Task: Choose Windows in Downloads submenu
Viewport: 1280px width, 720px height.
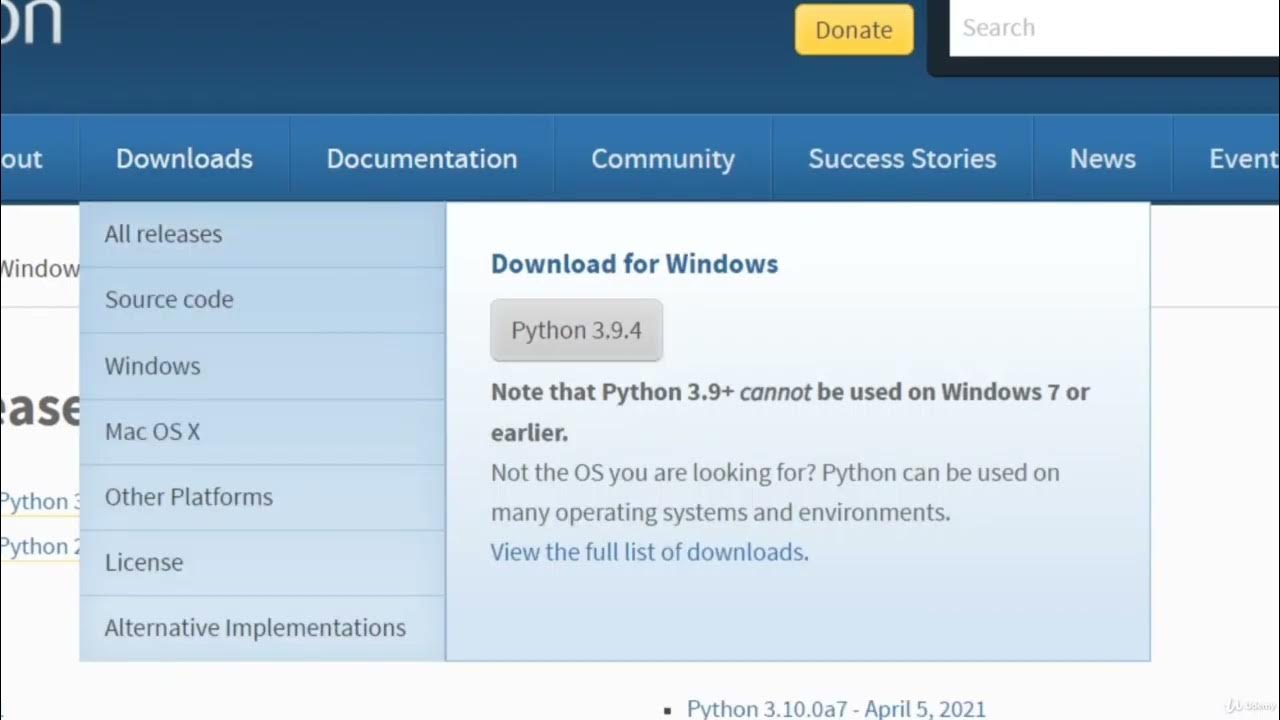Action: pyautogui.click(x=262, y=366)
